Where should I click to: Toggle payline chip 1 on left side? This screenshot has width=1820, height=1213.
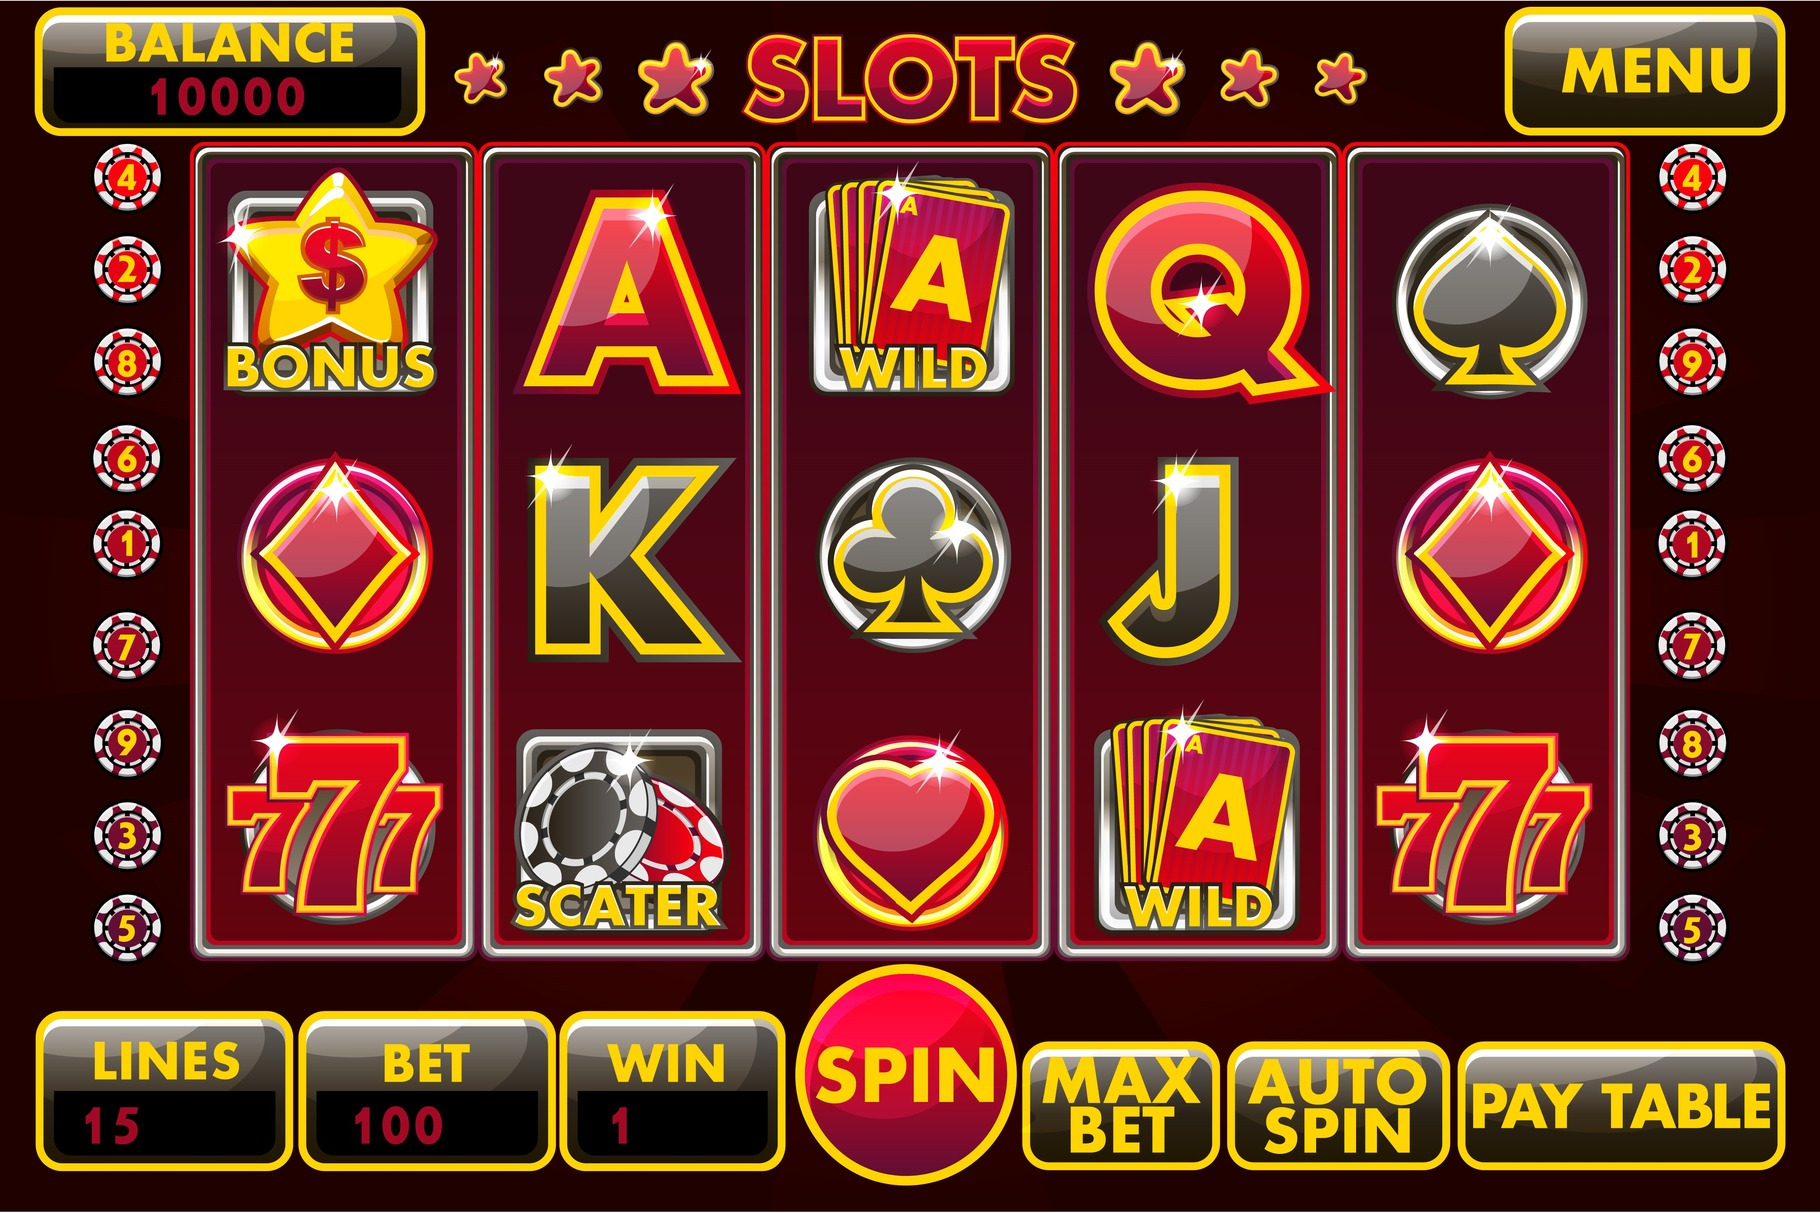click(127, 544)
